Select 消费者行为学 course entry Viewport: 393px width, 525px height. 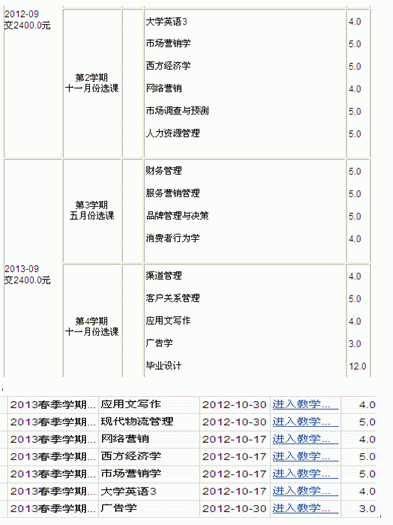pos(173,238)
